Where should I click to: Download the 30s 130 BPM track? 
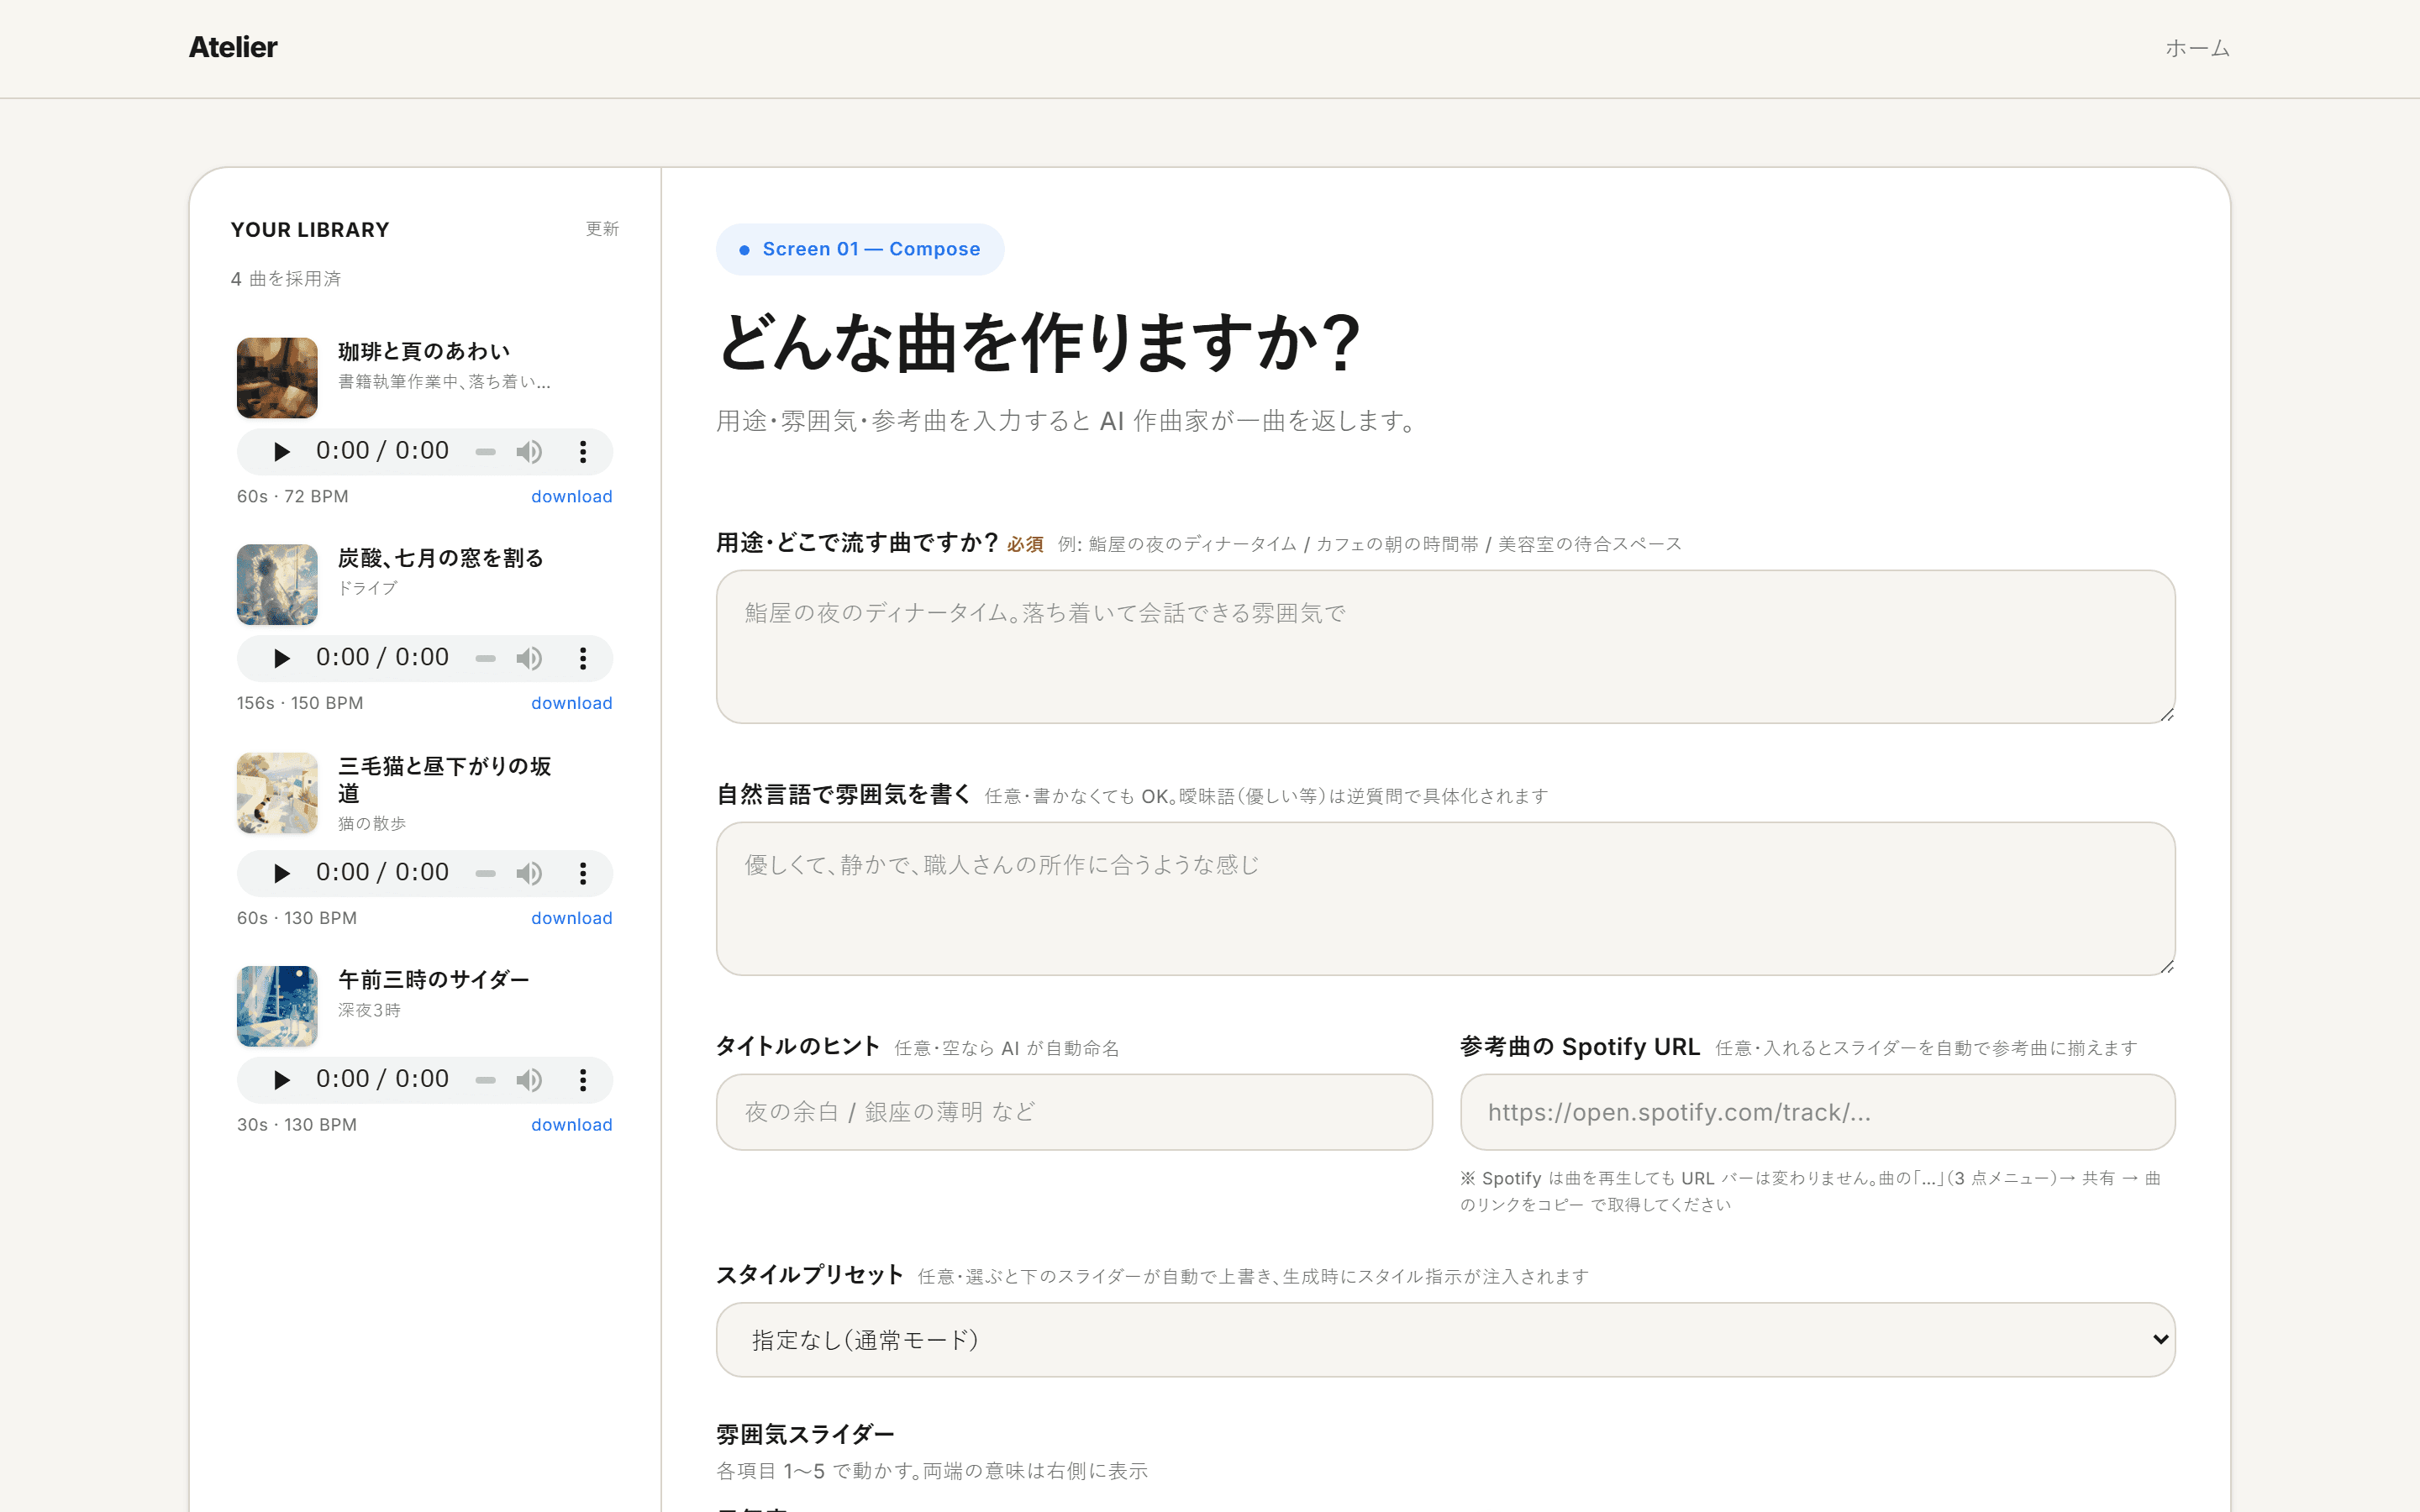(571, 1125)
